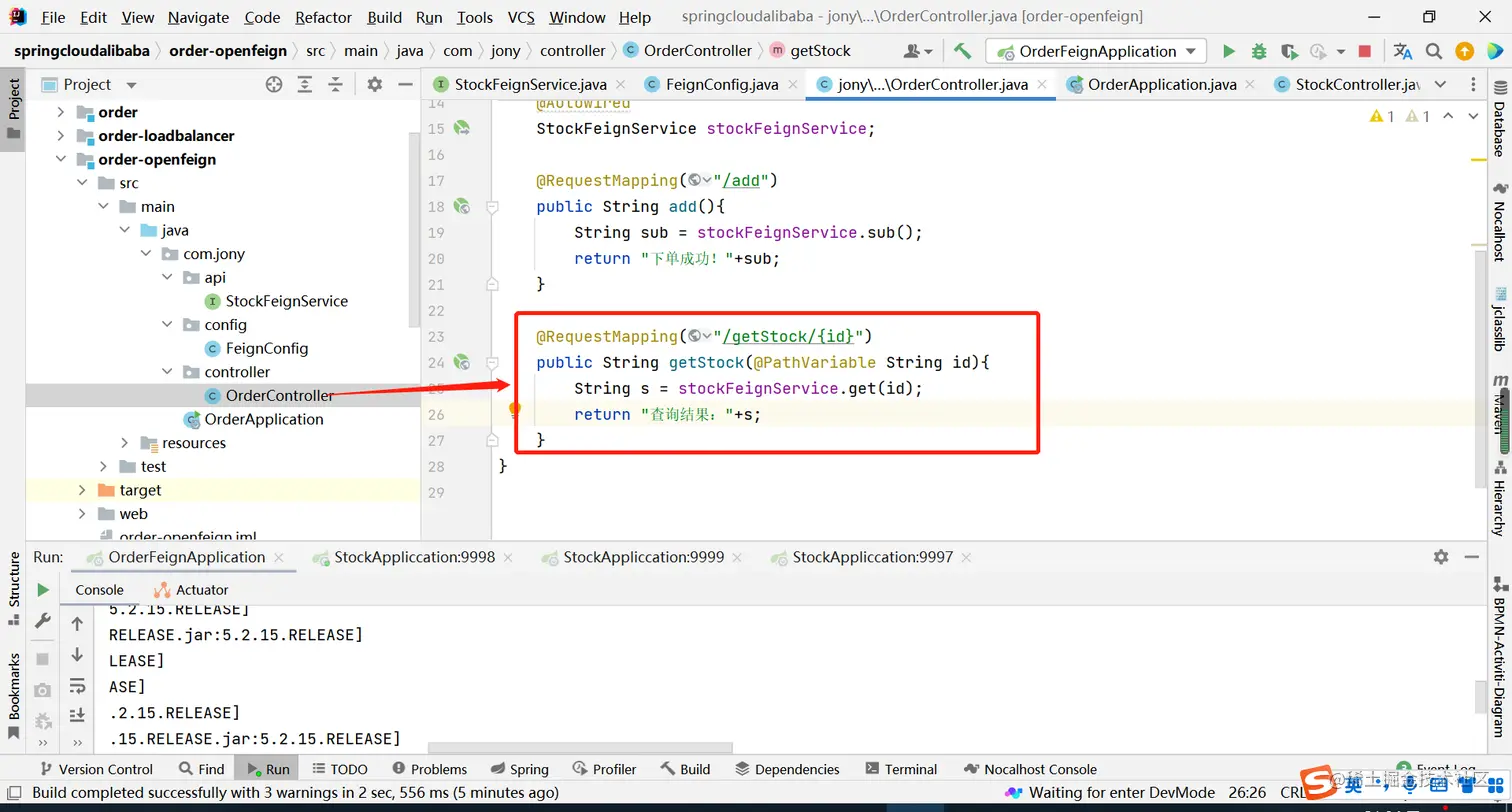Collapse the controller package node

click(x=167, y=372)
